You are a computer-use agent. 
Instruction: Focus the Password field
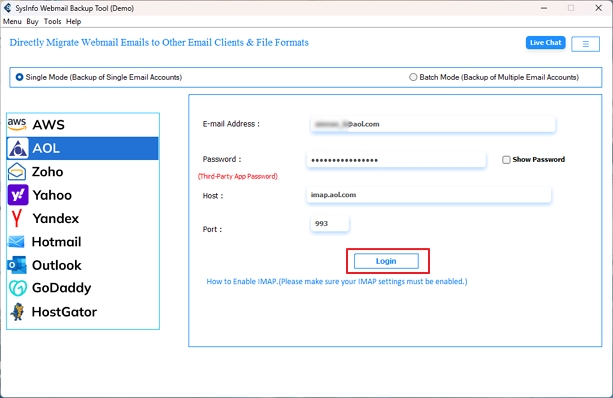click(x=396, y=160)
